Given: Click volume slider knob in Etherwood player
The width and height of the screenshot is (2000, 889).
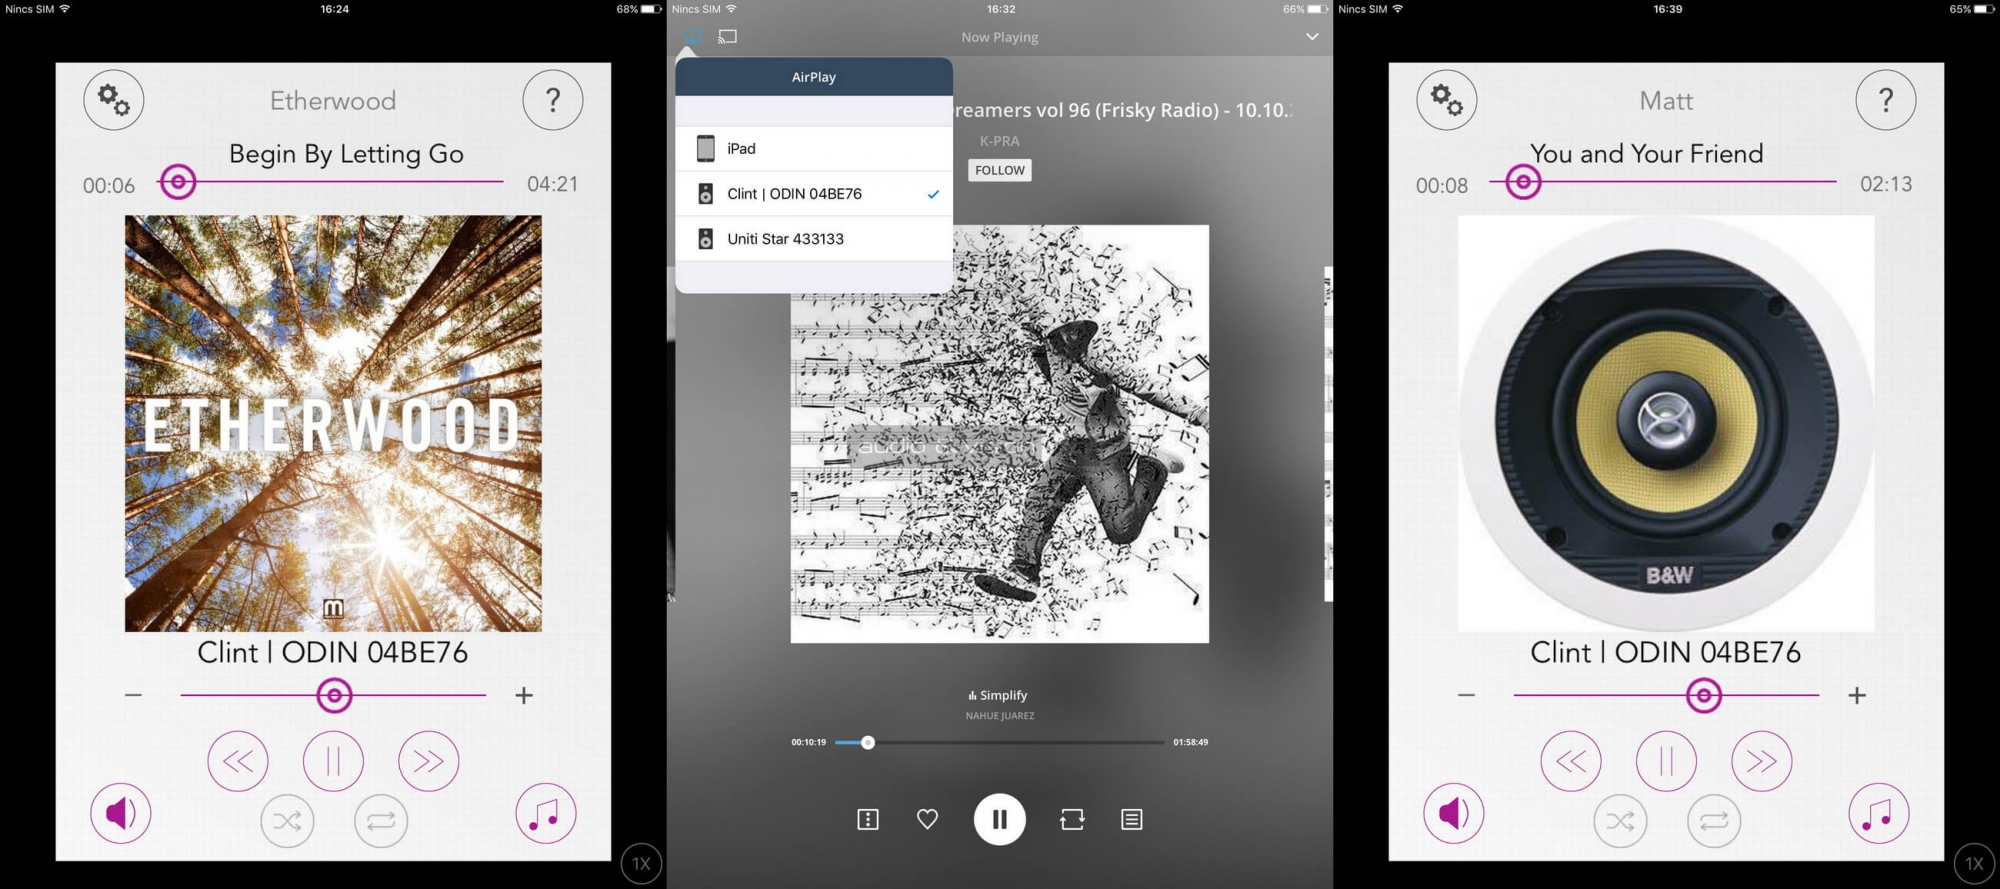Looking at the screenshot, I should click(x=335, y=695).
